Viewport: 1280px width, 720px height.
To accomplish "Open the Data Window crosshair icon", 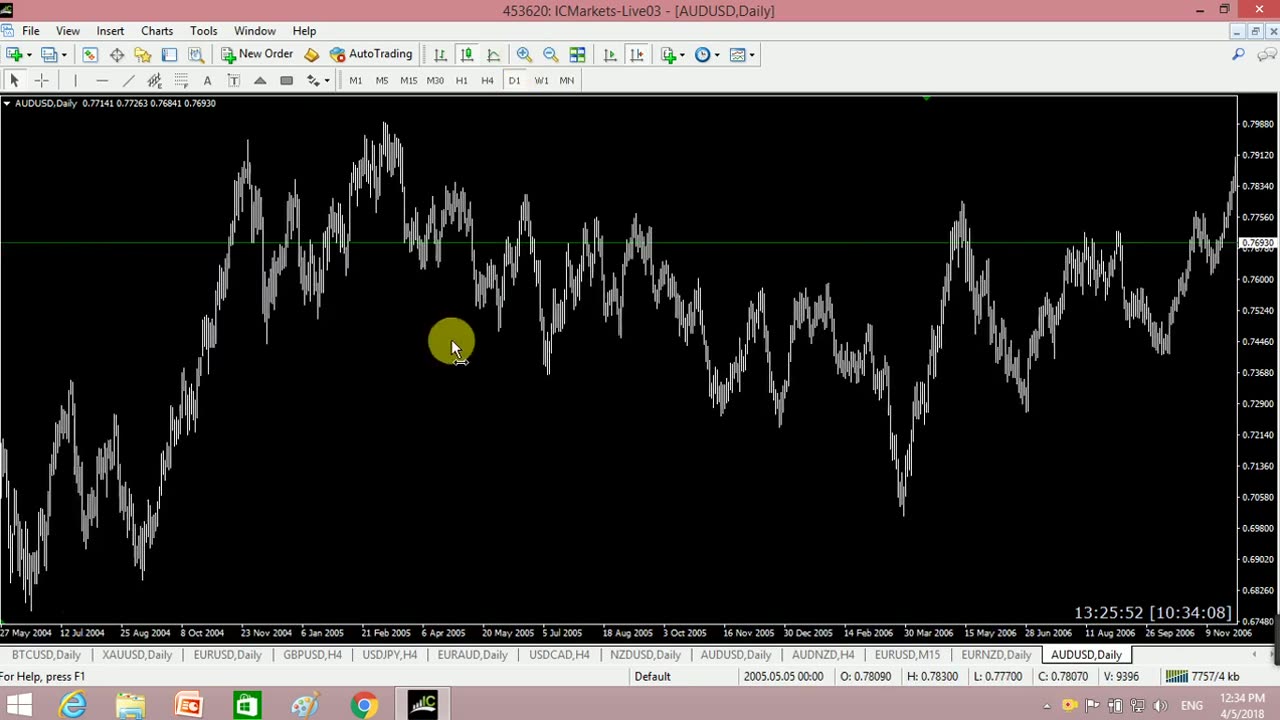I will pyautogui.click(x=116, y=55).
